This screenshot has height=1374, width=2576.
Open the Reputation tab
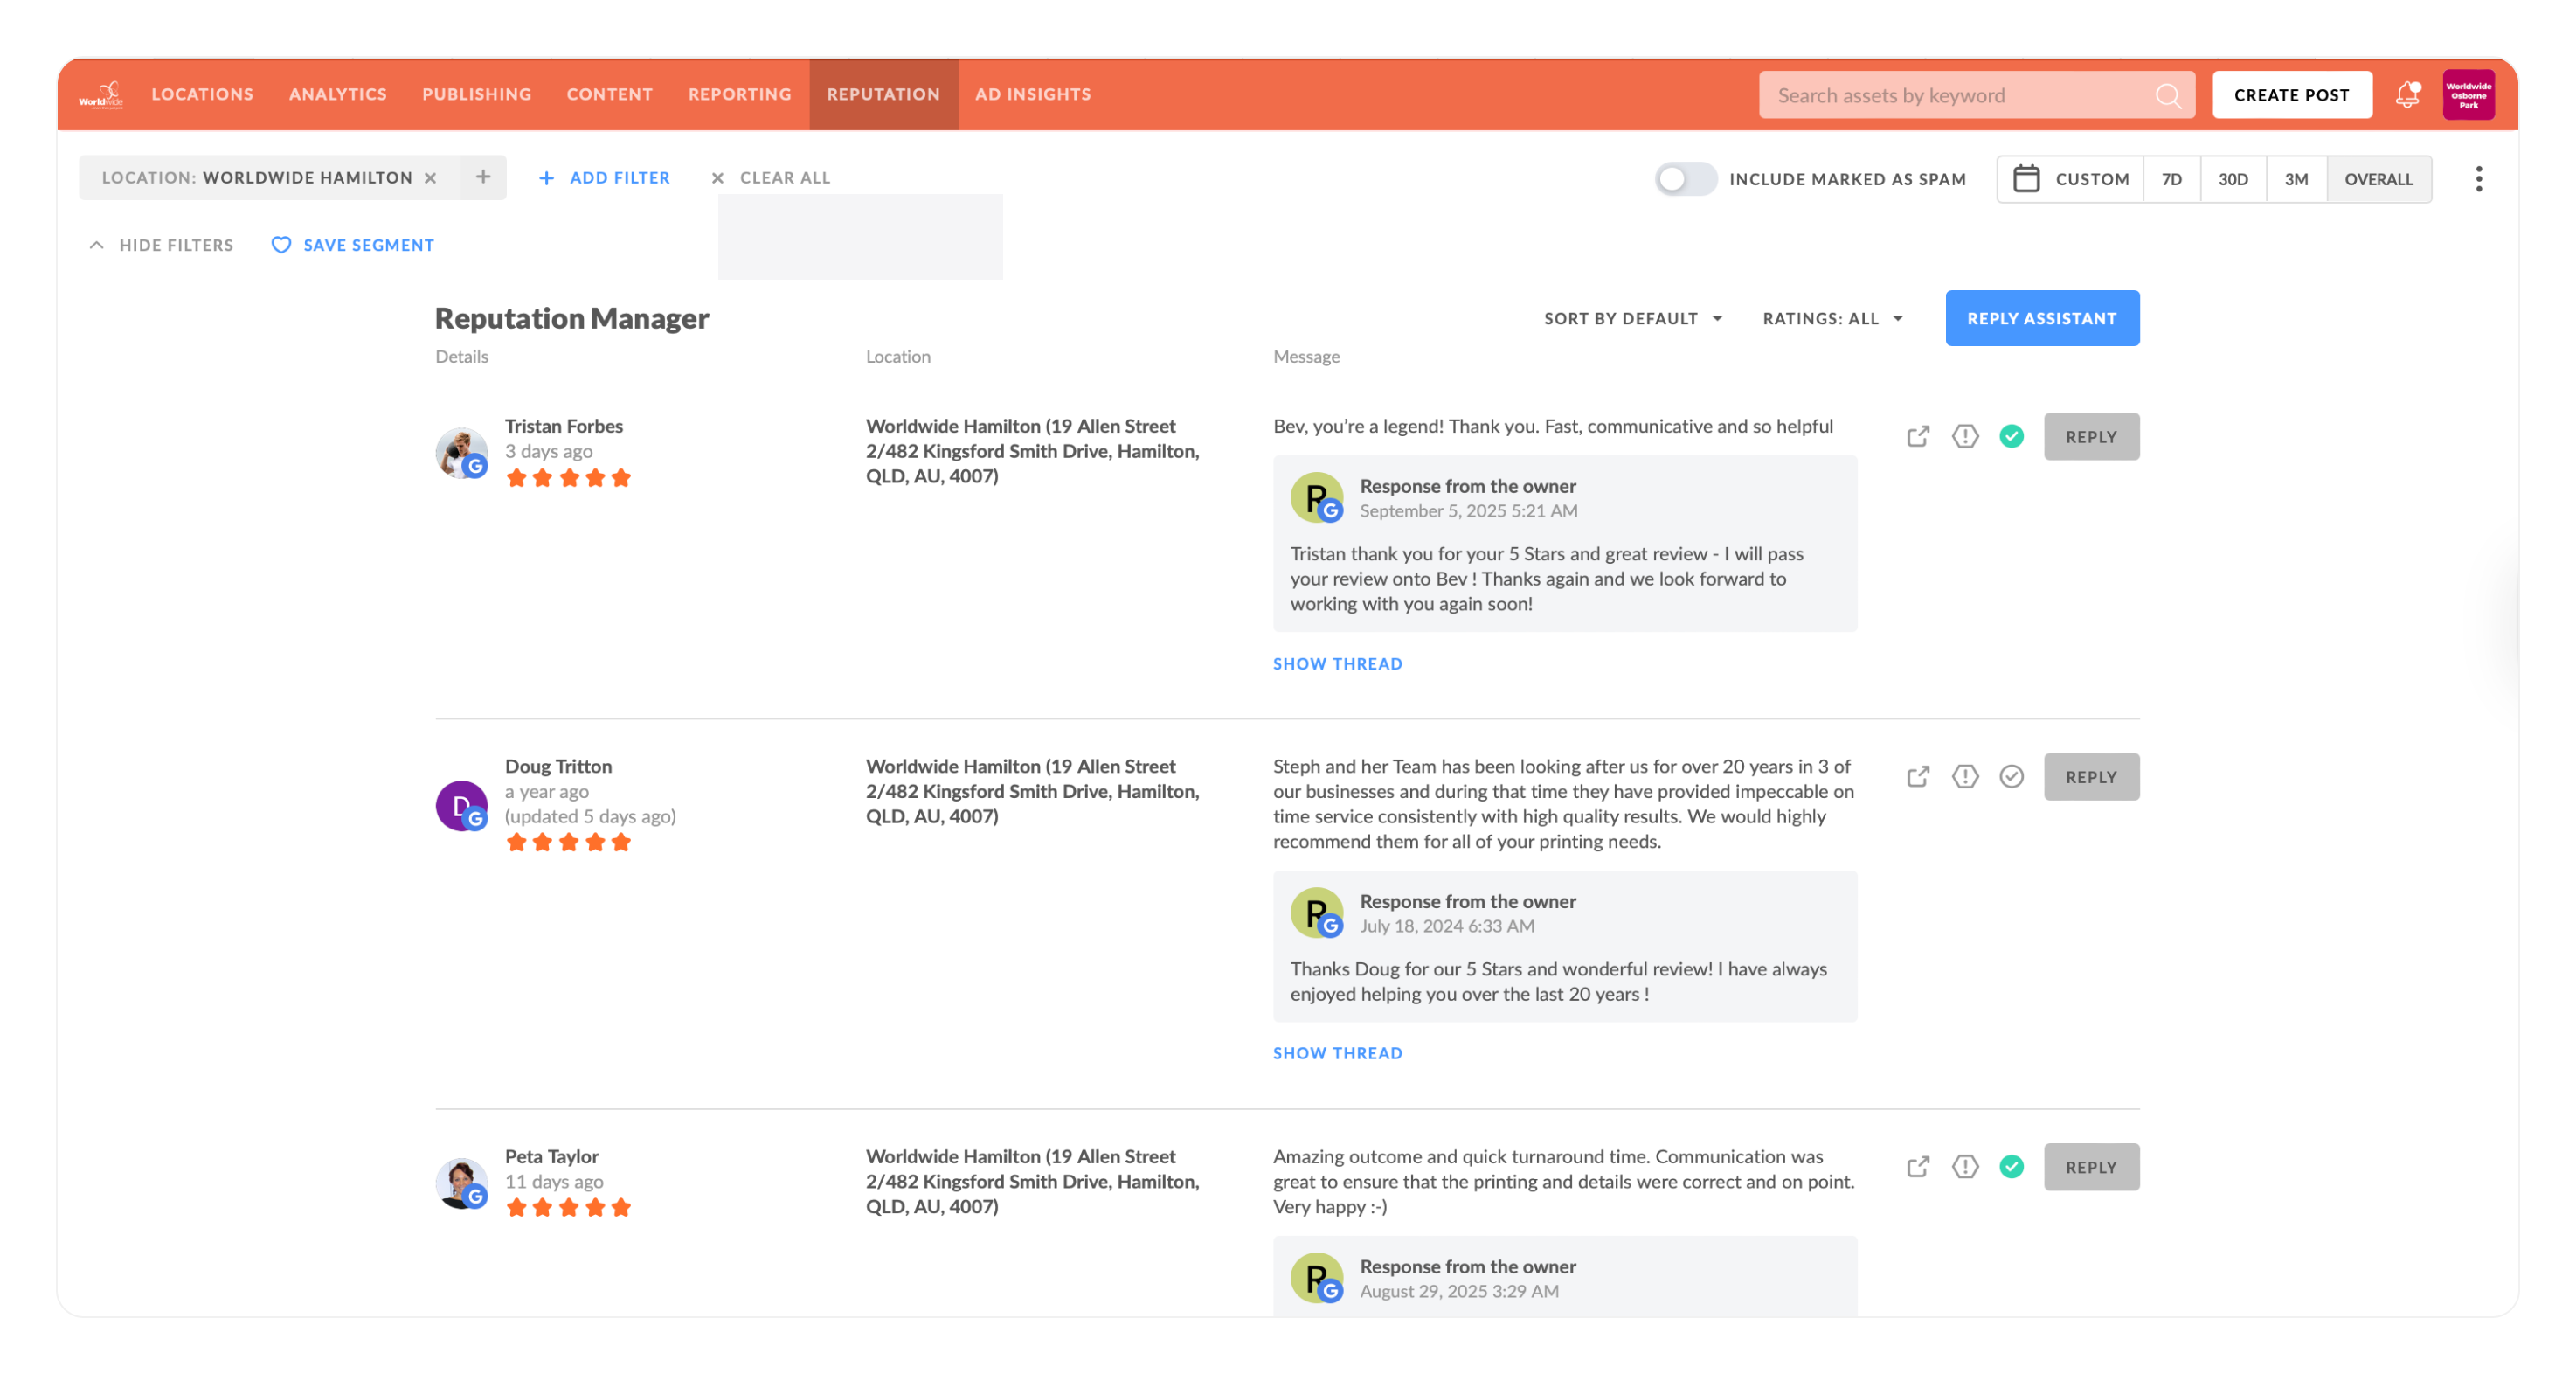883,95
